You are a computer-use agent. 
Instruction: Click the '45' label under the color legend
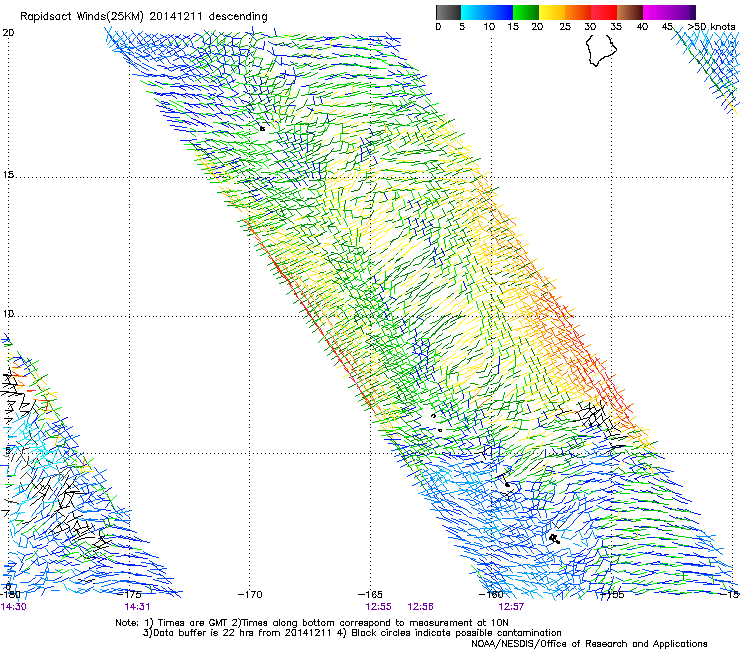(667, 27)
